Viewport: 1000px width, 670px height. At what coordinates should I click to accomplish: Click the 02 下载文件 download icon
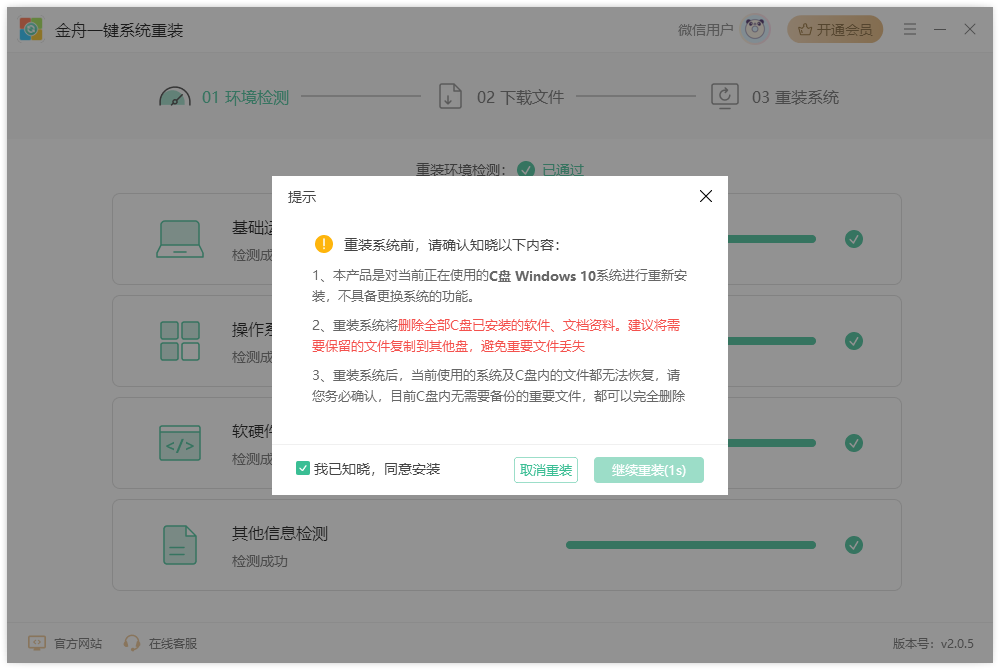point(450,95)
